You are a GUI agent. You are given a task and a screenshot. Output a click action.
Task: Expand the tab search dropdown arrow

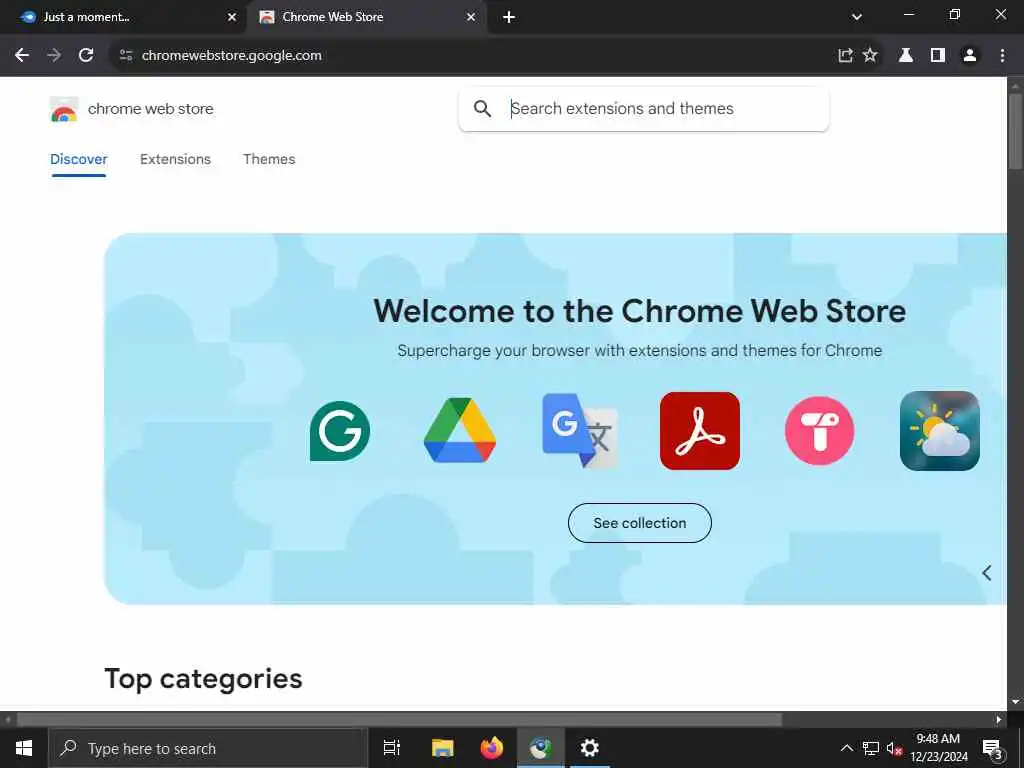[x=857, y=17]
